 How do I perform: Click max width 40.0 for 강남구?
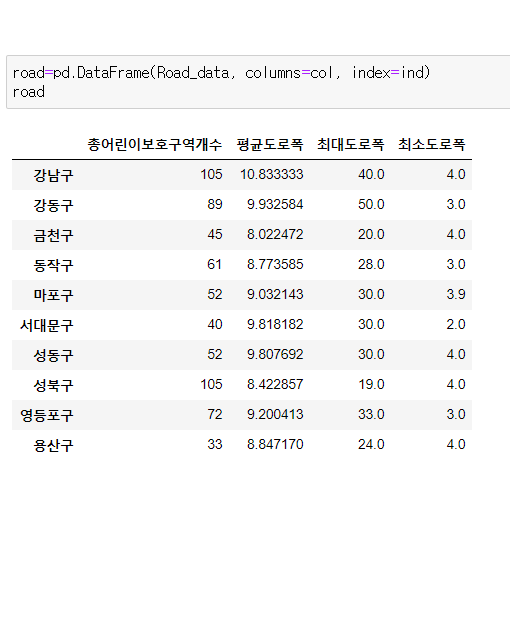pos(371,174)
